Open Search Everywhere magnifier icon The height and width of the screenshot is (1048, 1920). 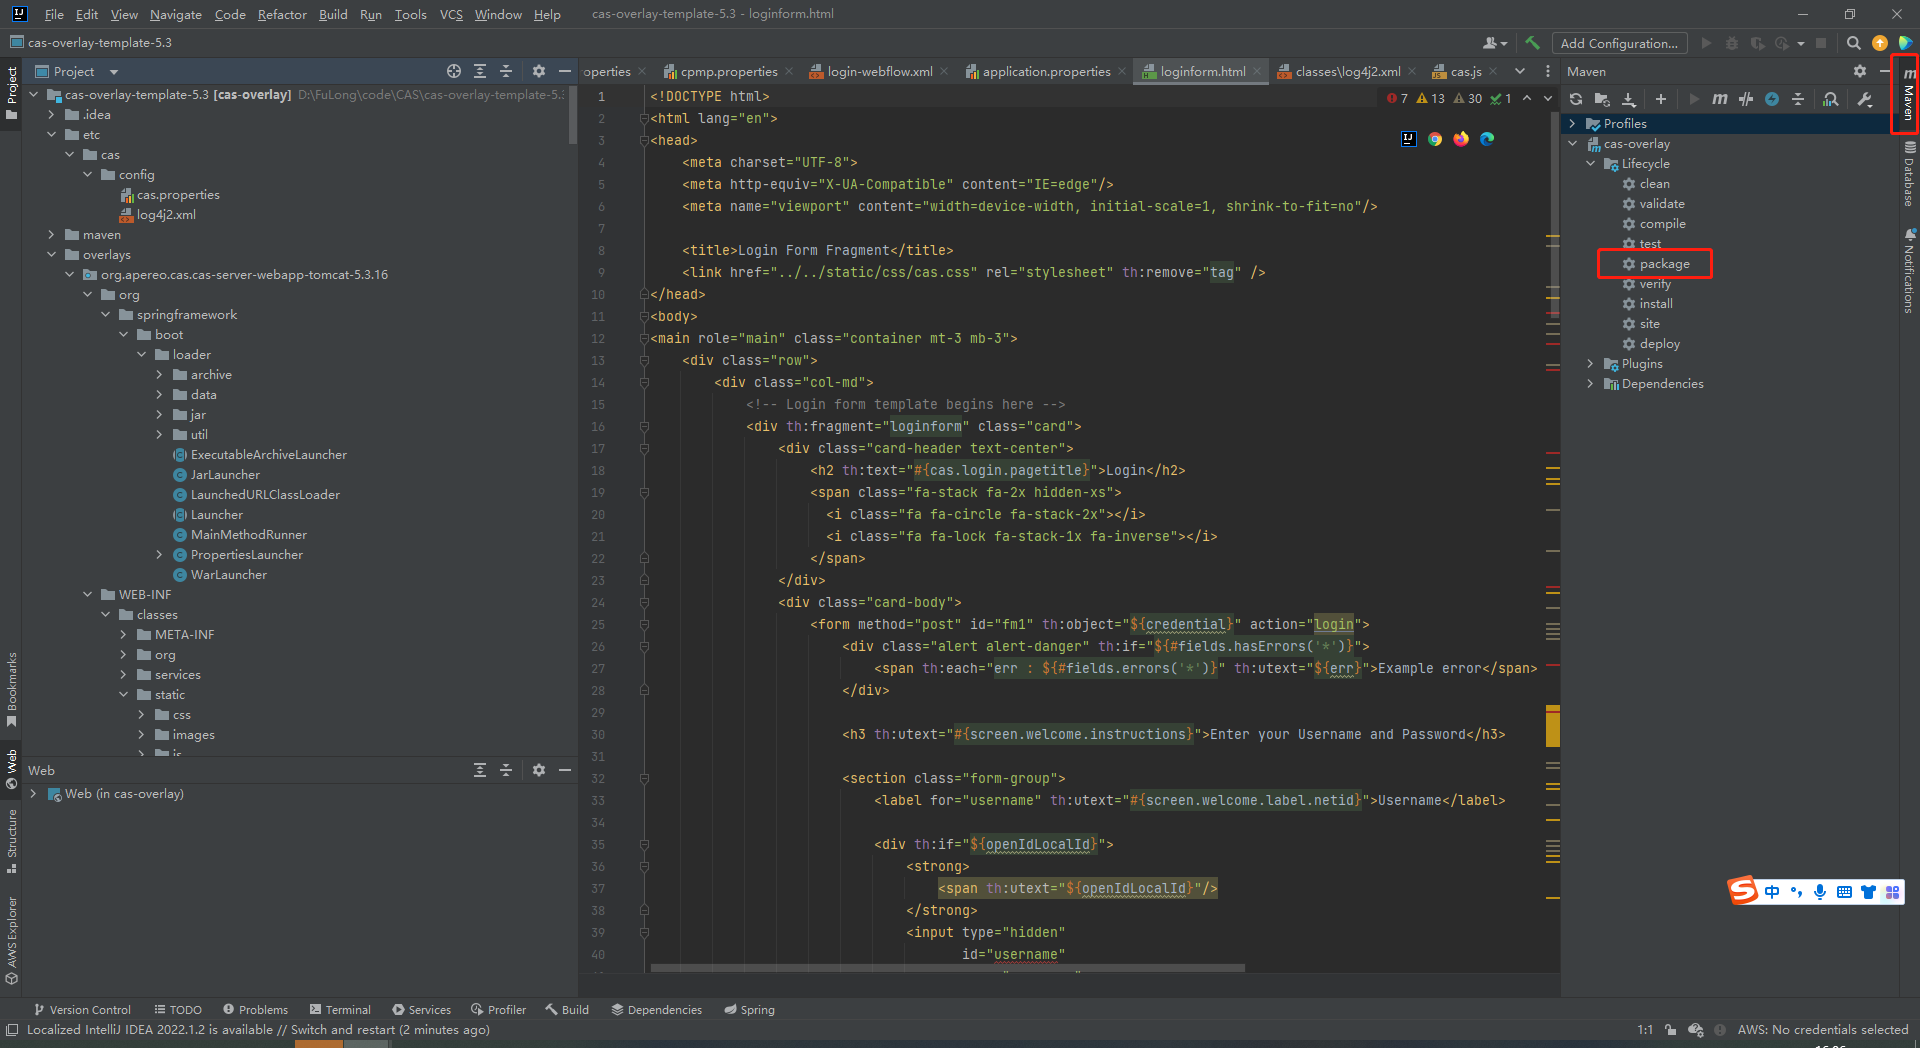pyautogui.click(x=1854, y=43)
